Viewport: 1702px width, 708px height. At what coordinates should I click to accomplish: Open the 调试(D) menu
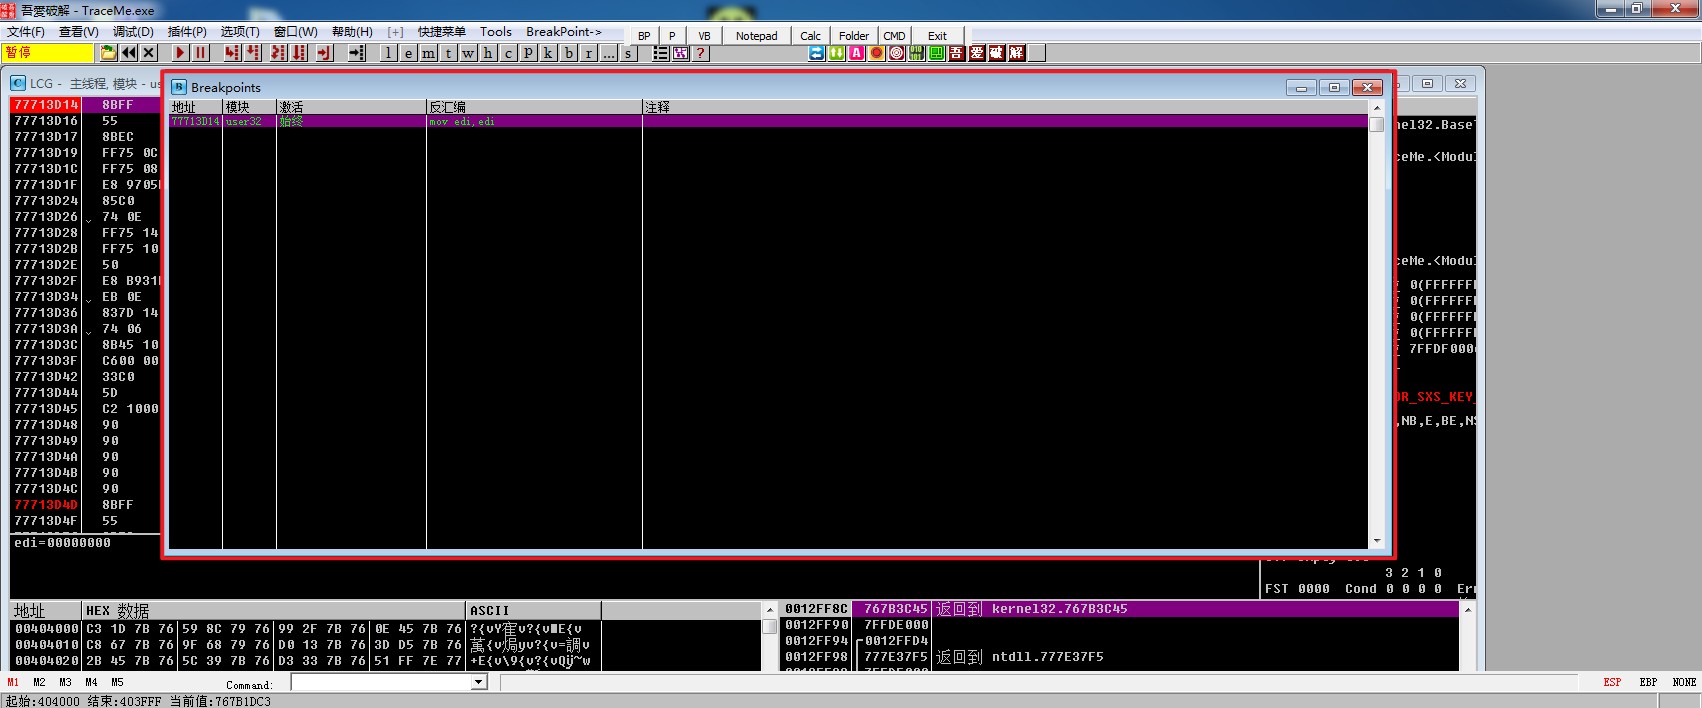click(133, 32)
